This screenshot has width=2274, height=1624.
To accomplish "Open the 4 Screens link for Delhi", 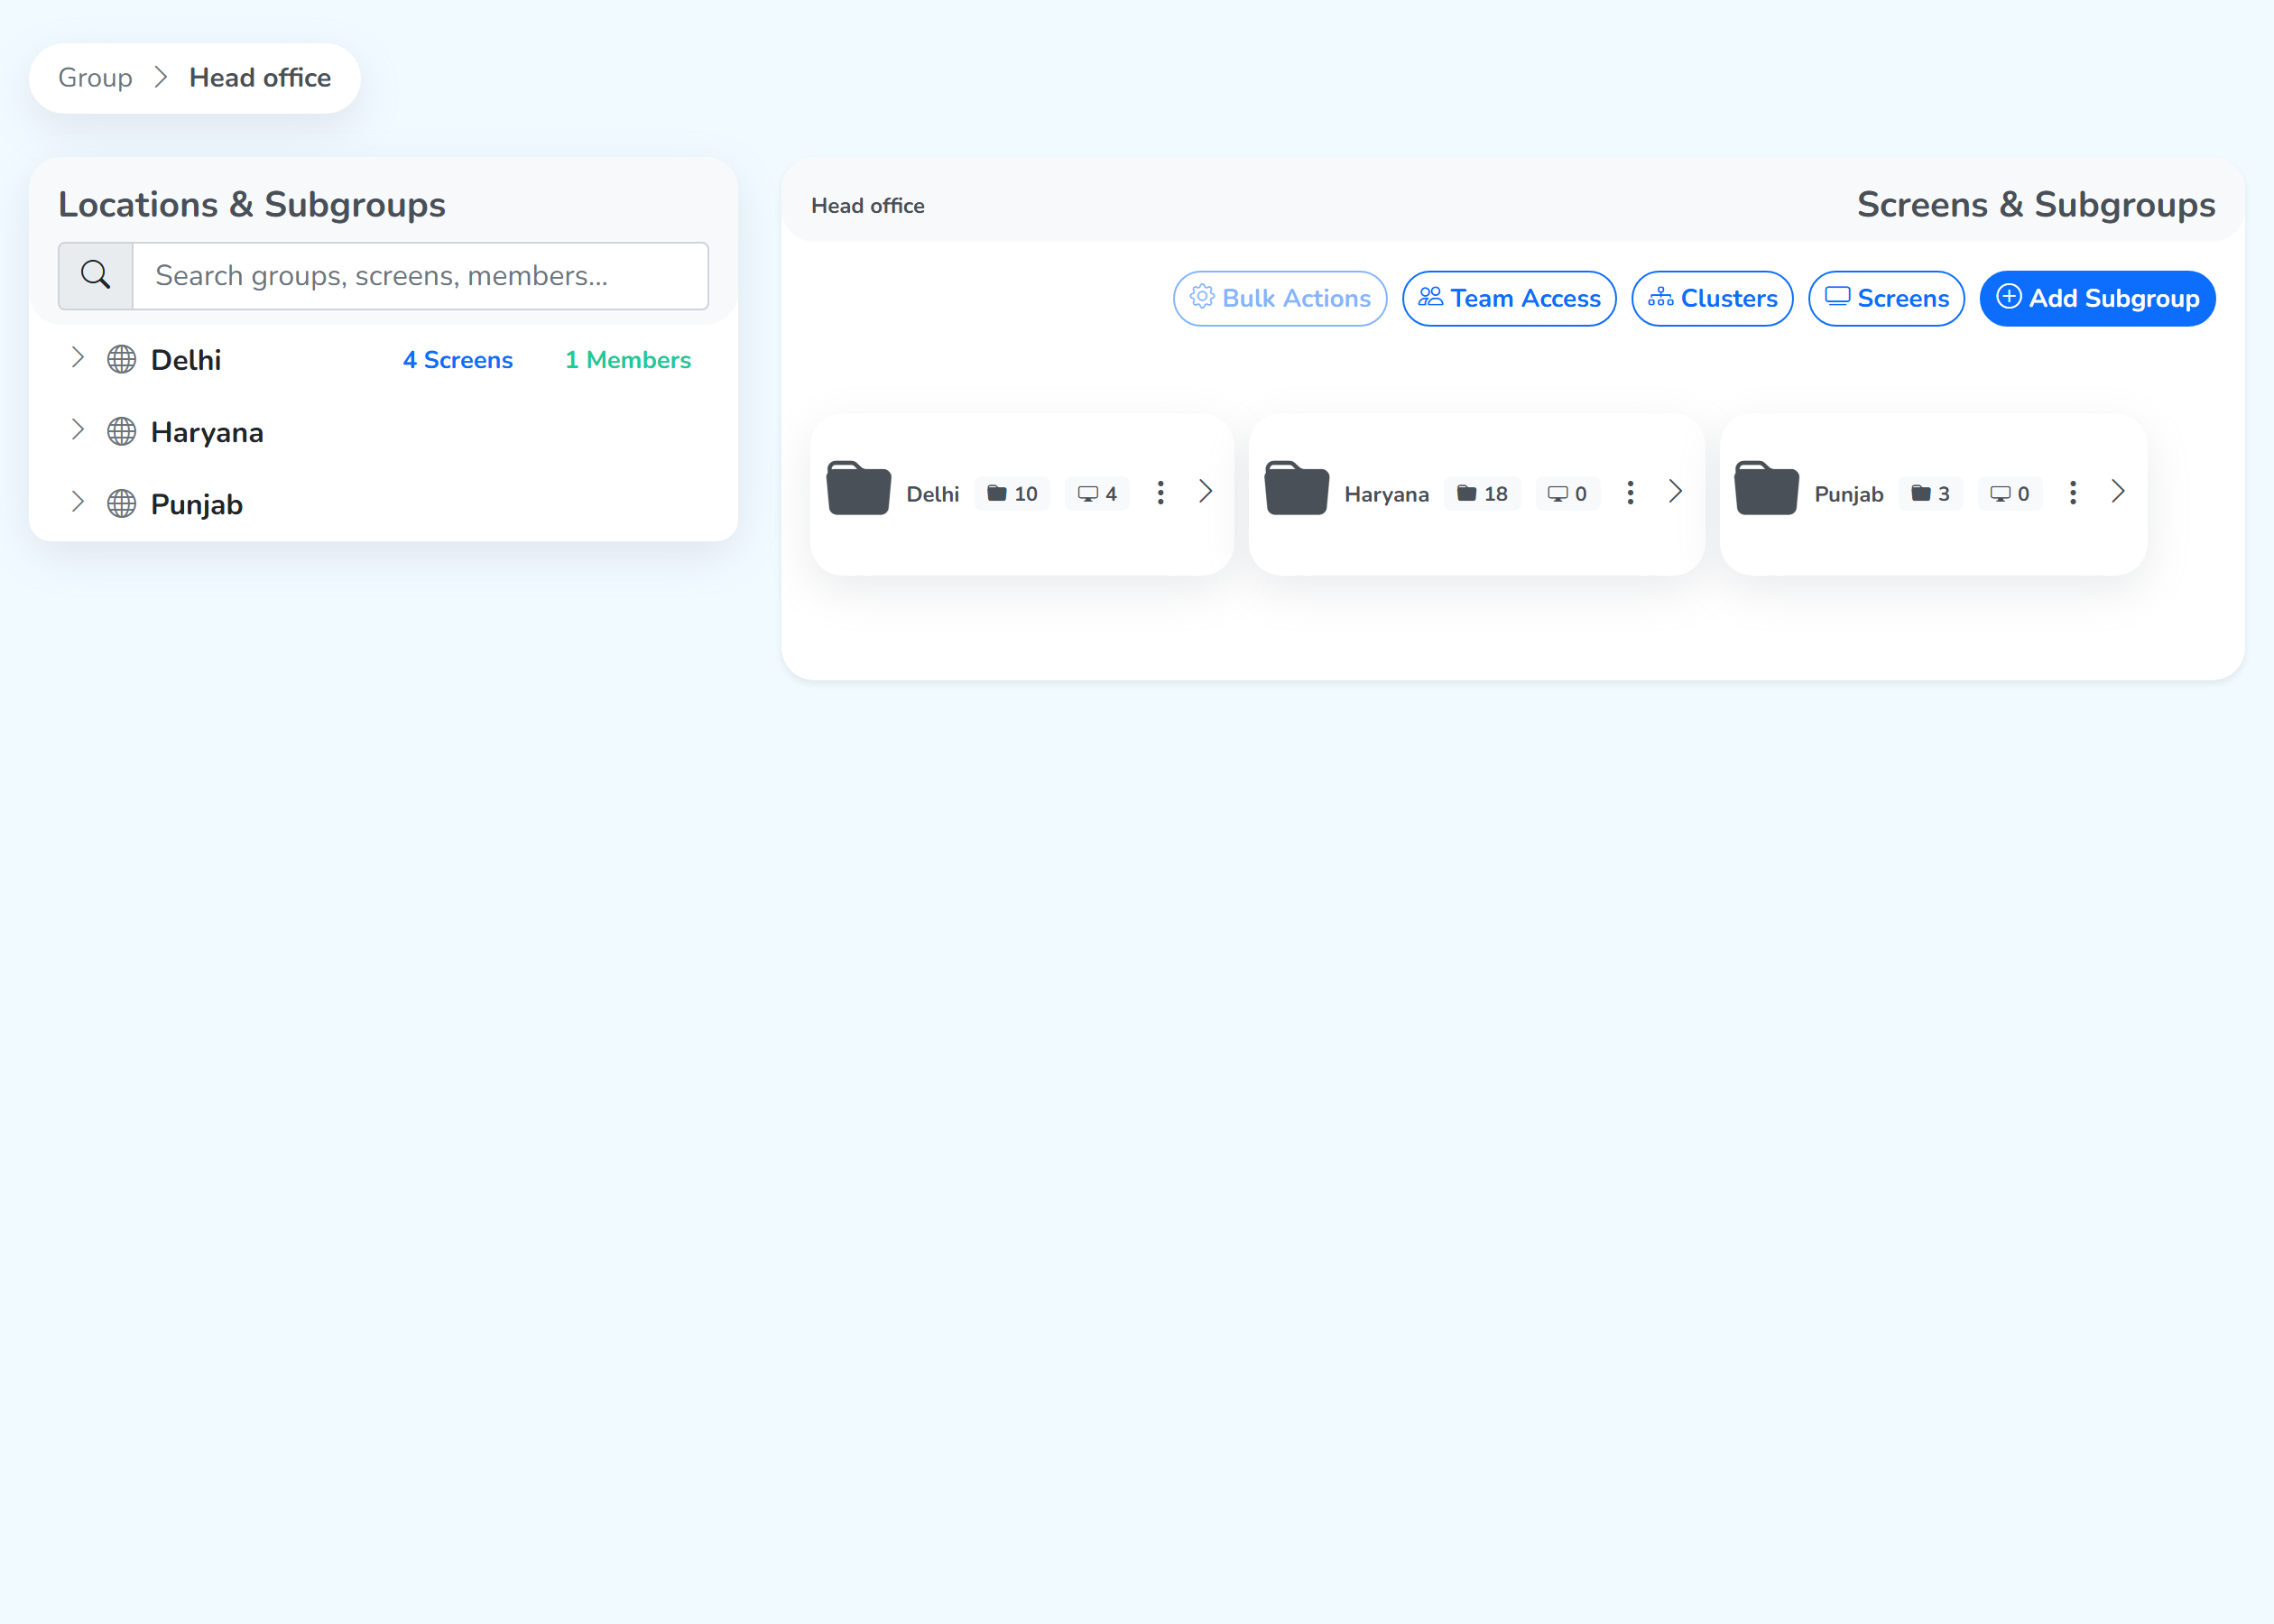I will pyautogui.click(x=458, y=360).
